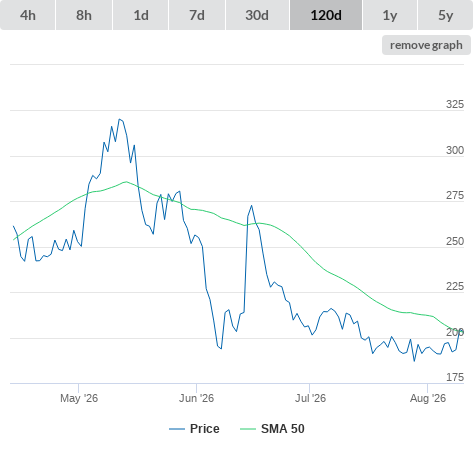Viewport: 474px width, 455px height.
Task: Click the 250 y-axis value label
Action: point(455,241)
